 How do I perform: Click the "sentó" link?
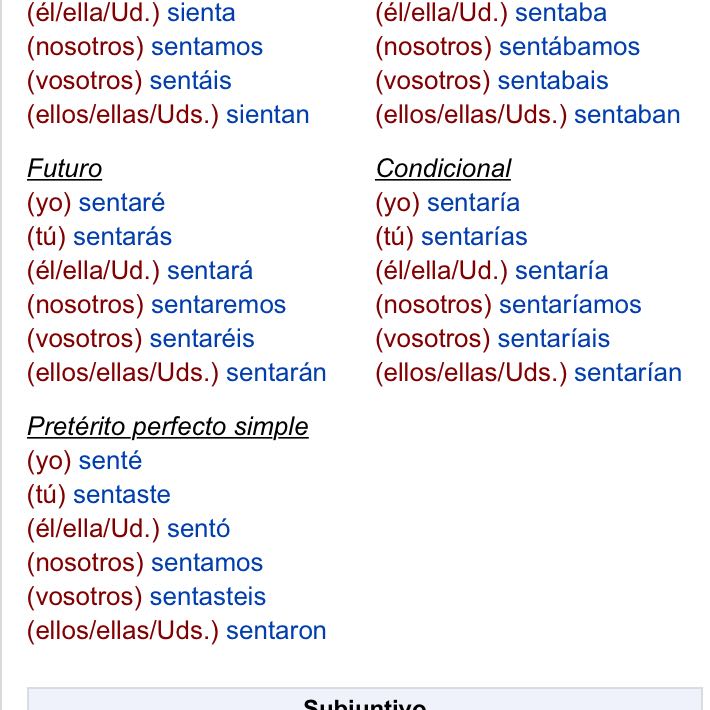[x=198, y=529]
